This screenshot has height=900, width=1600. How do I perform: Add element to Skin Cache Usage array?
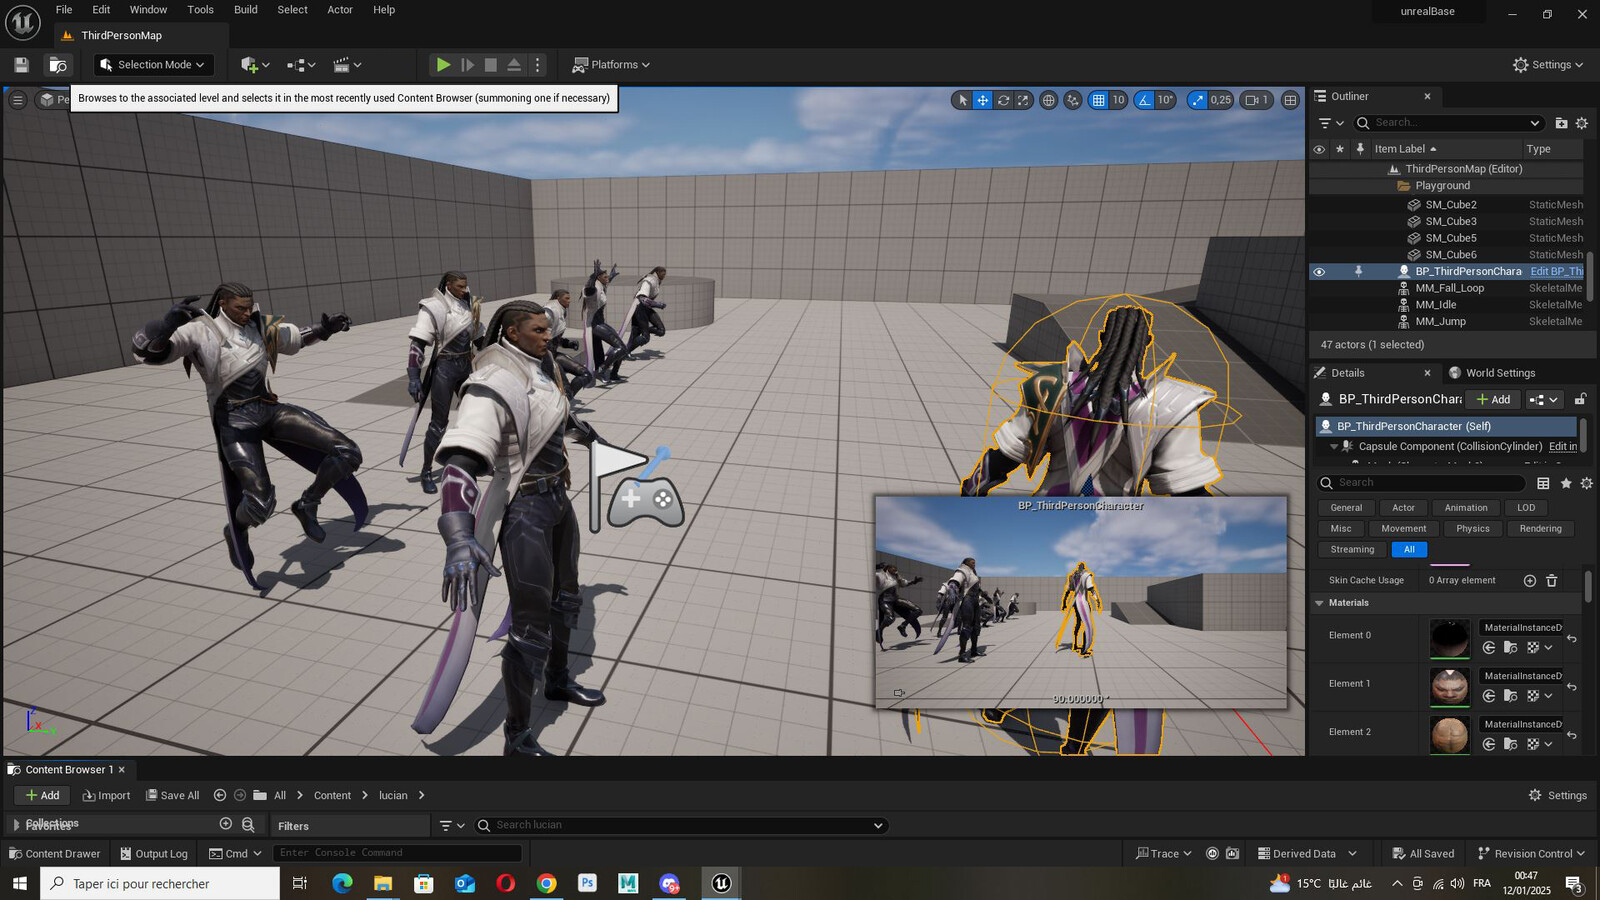click(x=1529, y=581)
